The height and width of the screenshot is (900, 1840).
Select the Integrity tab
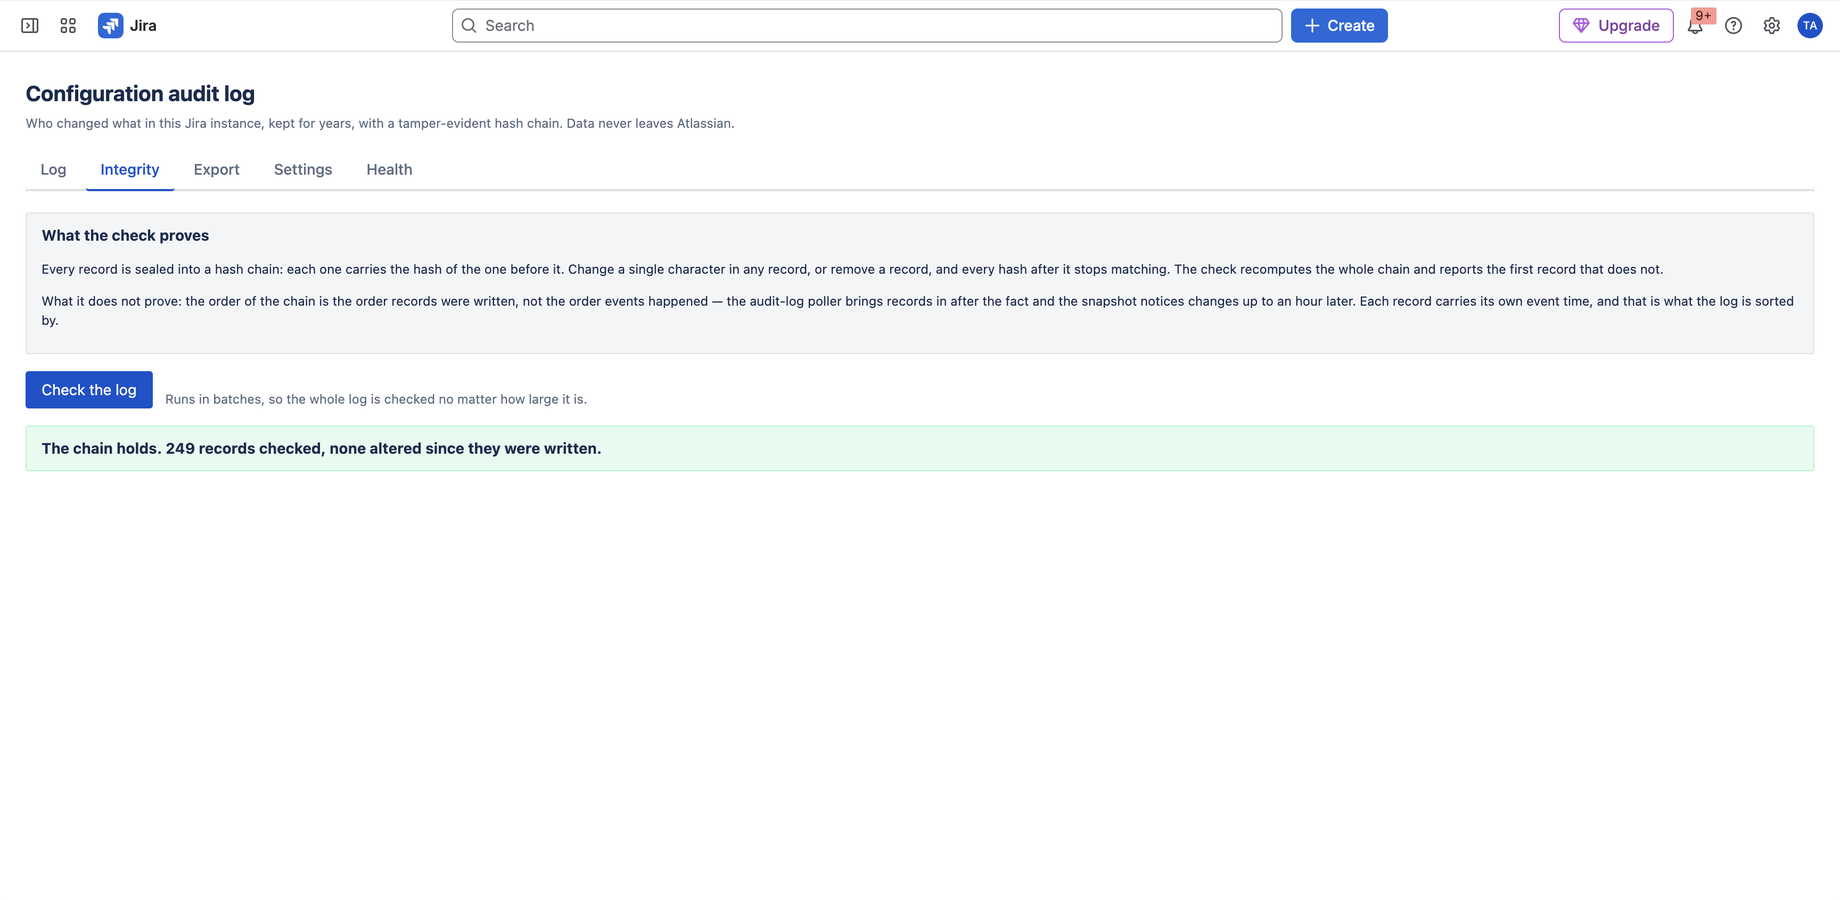point(130,170)
